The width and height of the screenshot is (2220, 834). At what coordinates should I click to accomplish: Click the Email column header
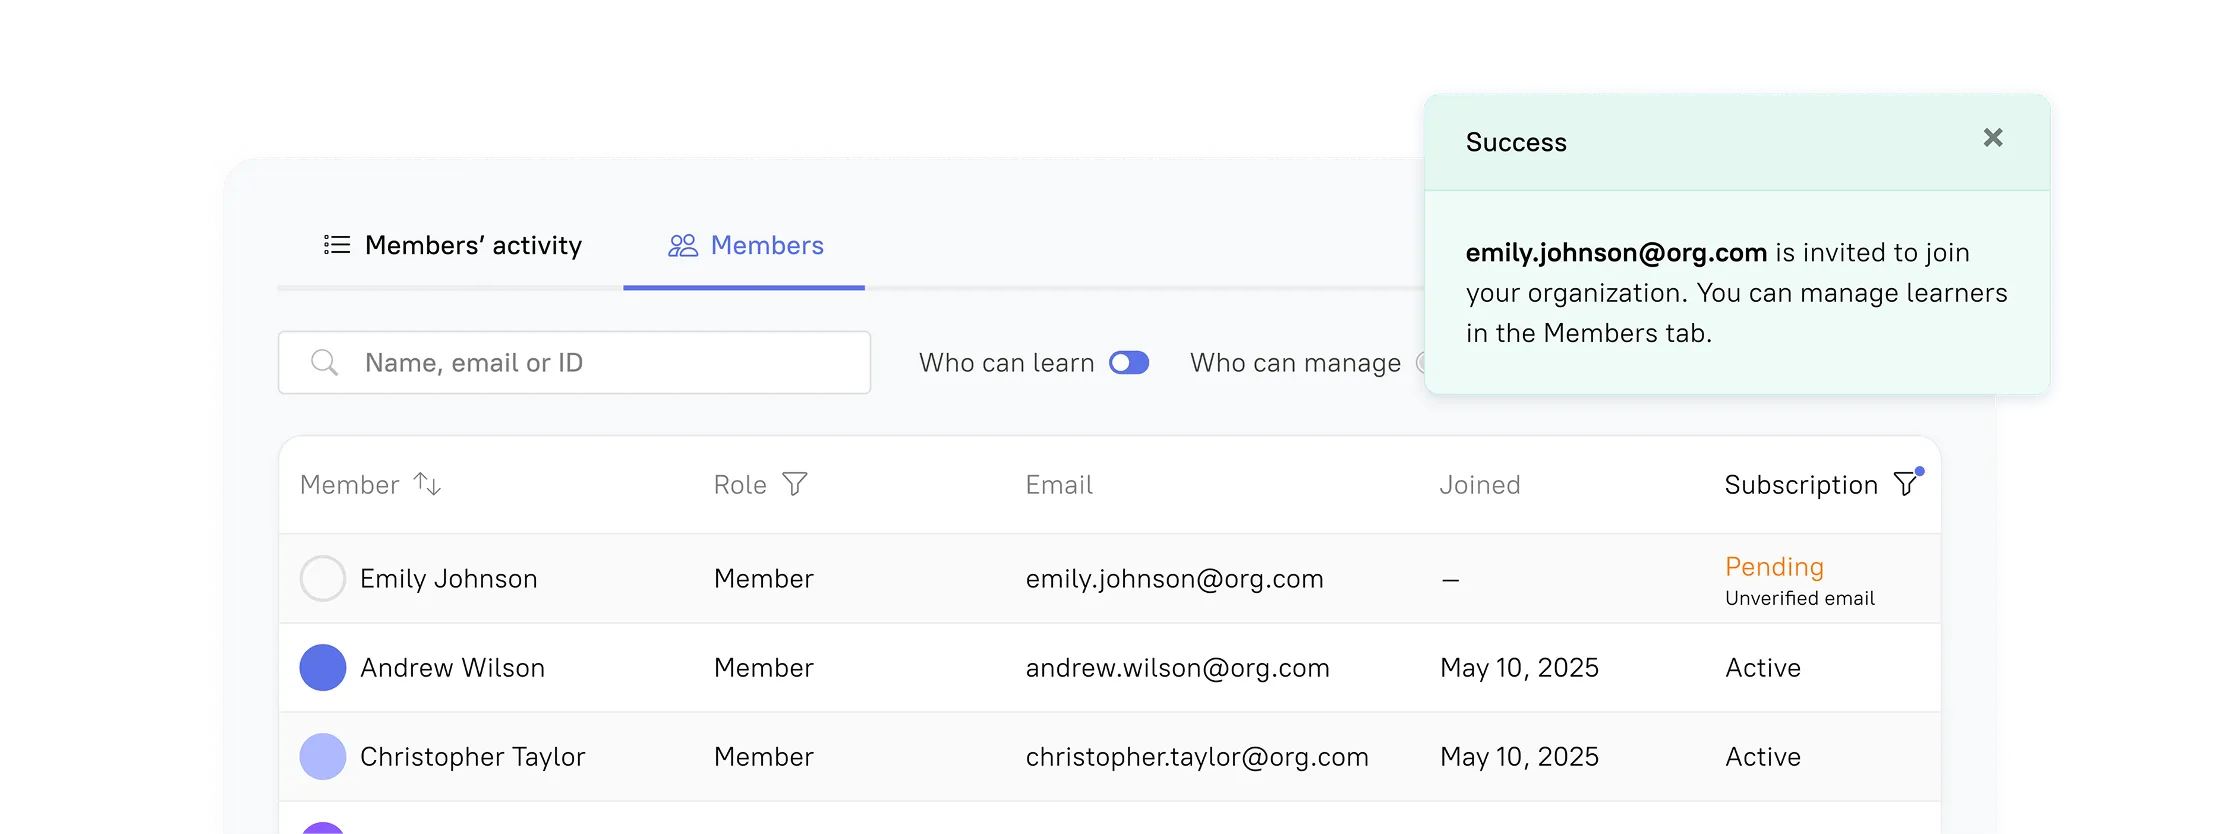point(1059,485)
